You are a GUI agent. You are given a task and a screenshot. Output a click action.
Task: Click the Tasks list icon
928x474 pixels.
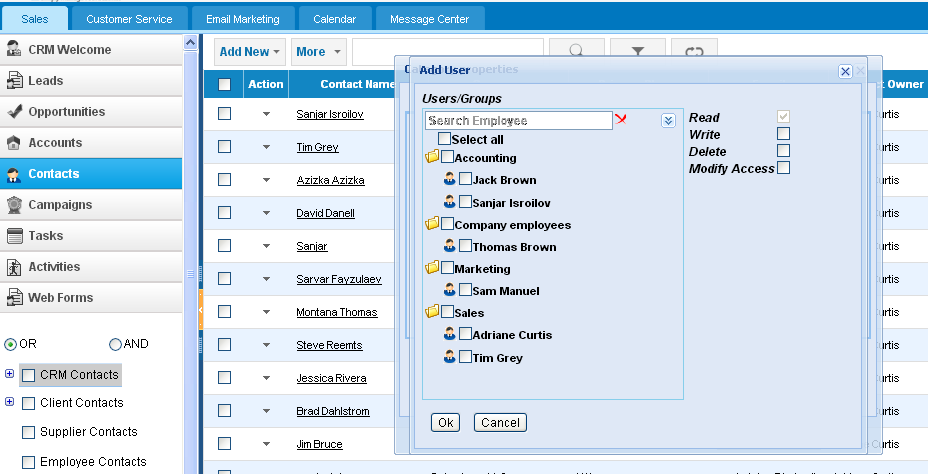click(14, 236)
